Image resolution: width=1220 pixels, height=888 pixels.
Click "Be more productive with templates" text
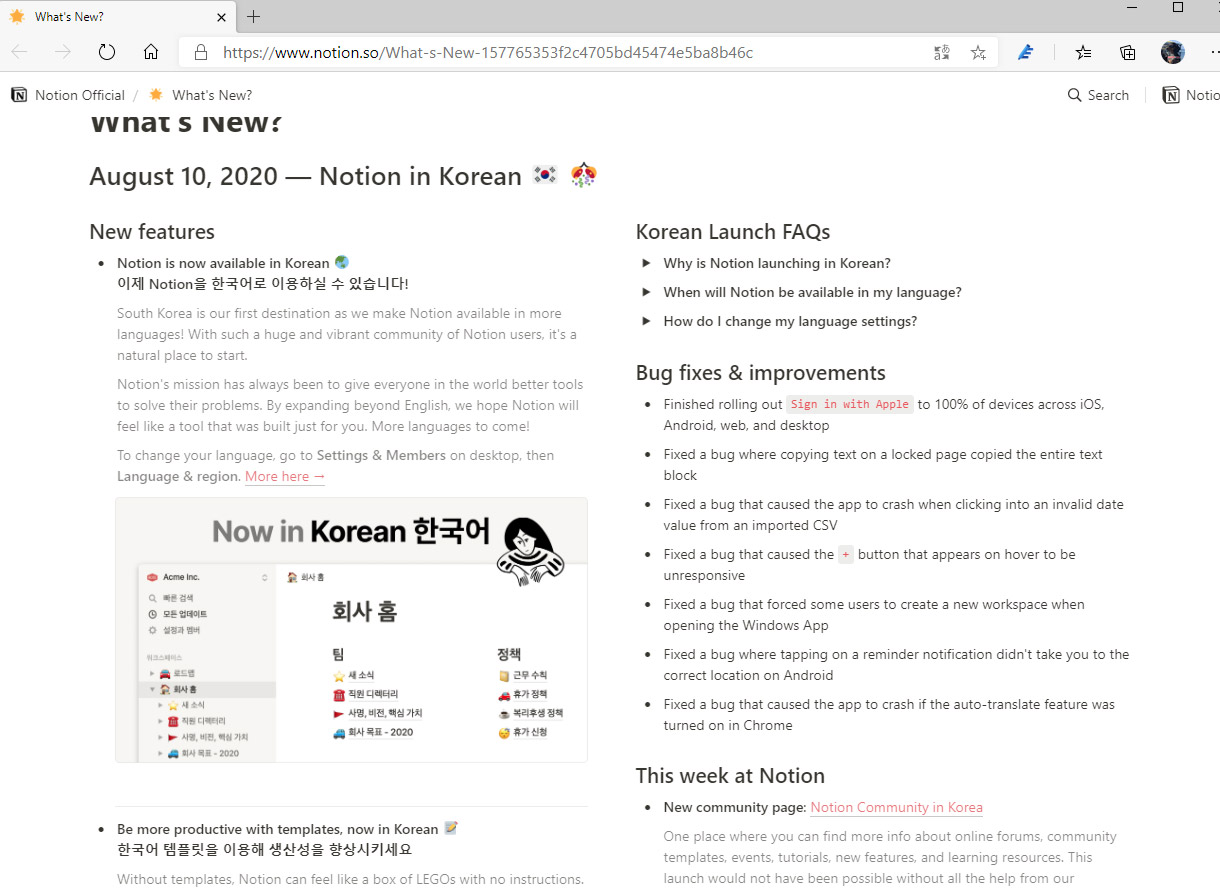277,829
